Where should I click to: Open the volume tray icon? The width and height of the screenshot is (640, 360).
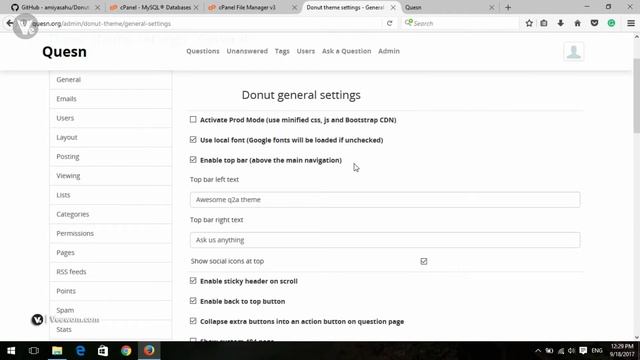click(x=571, y=351)
